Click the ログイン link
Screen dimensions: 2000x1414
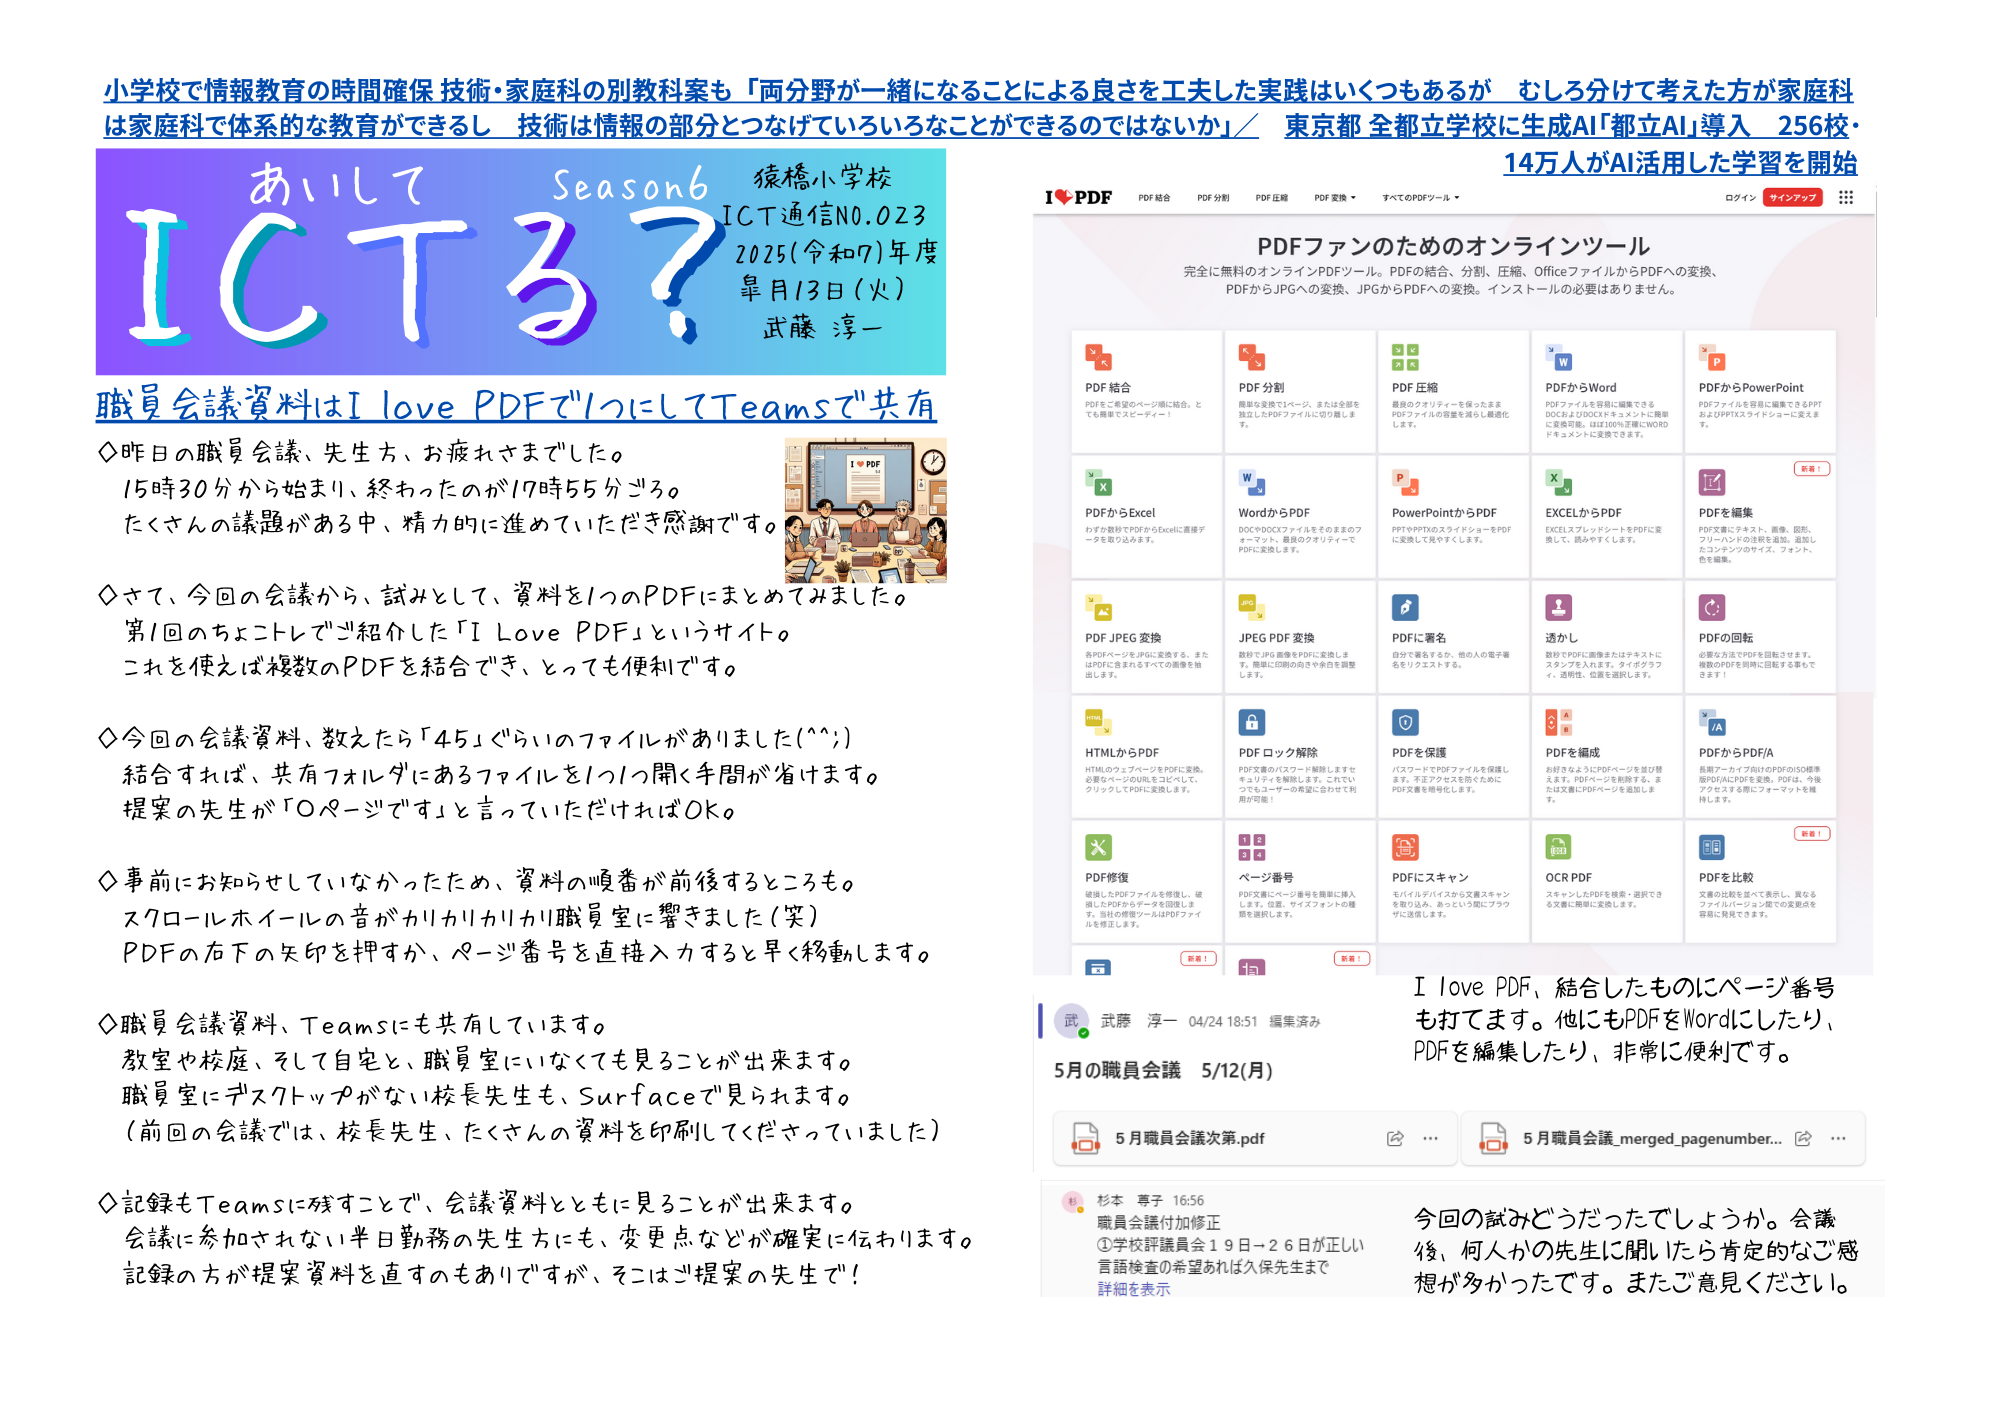(x=1740, y=198)
